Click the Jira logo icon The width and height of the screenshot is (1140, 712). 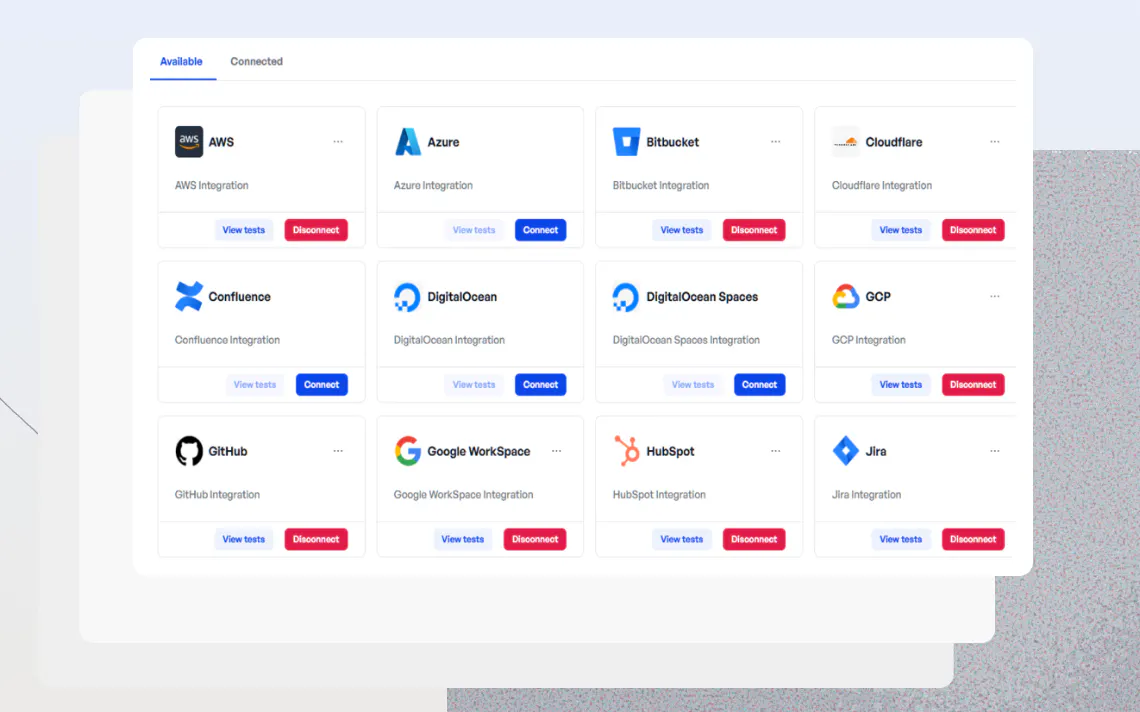click(x=846, y=451)
